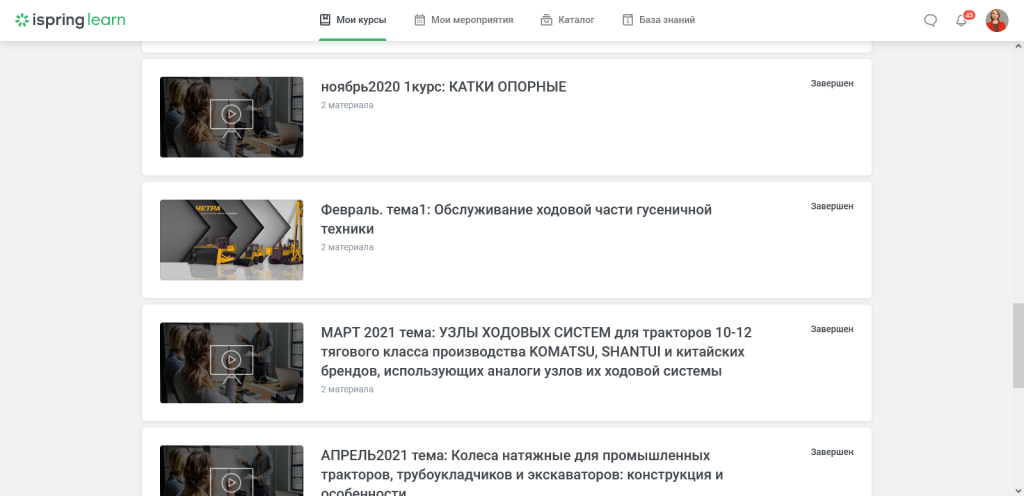
Task: Click Завершен status of КАТКИ ОПОРНЫЕ course
Action: click(832, 84)
